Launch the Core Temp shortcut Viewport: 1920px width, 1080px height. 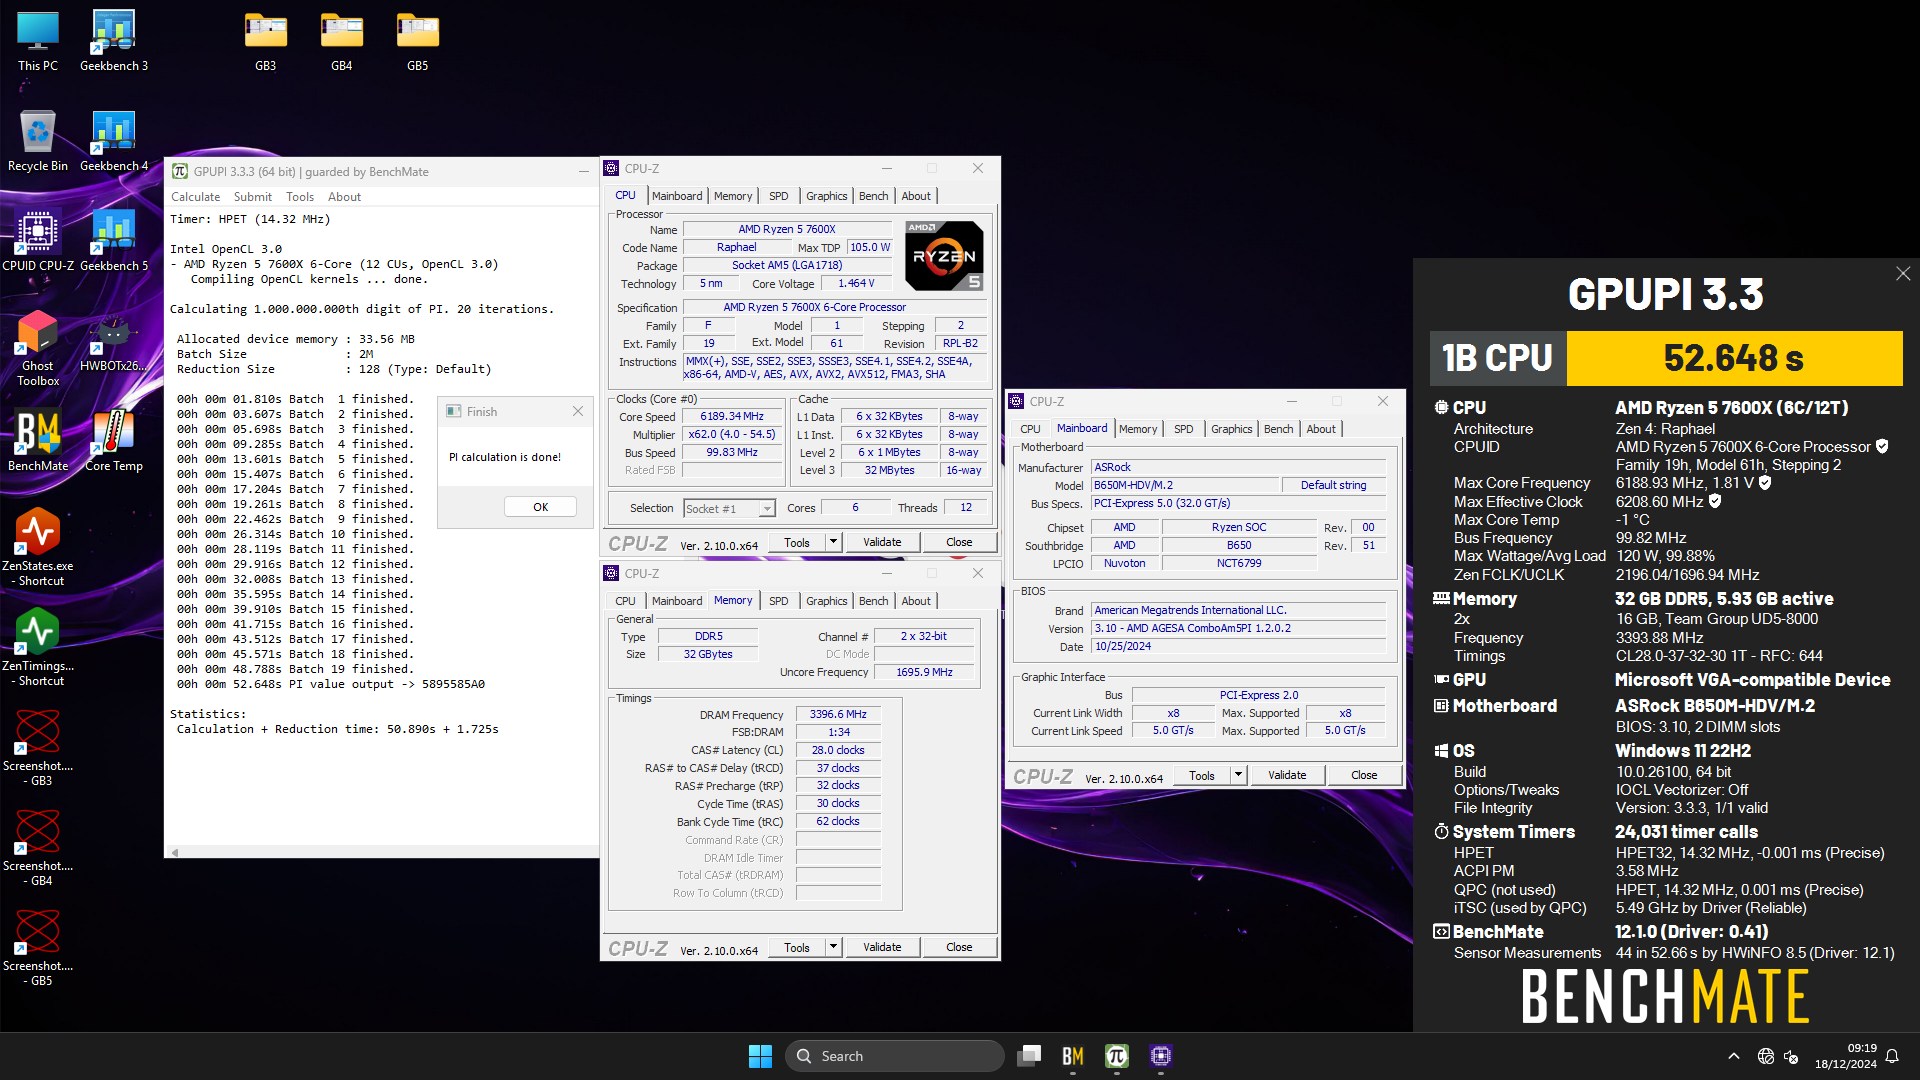(x=114, y=440)
